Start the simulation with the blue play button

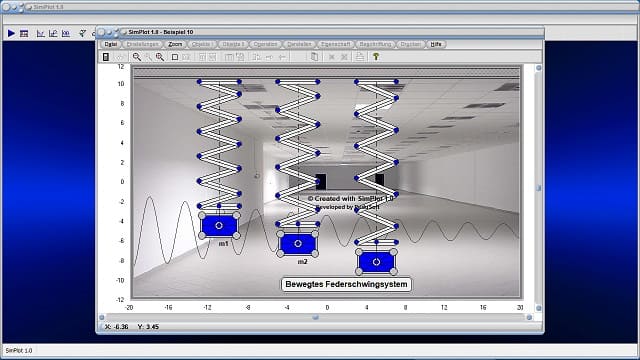pyautogui.click(x=11, y=33)
